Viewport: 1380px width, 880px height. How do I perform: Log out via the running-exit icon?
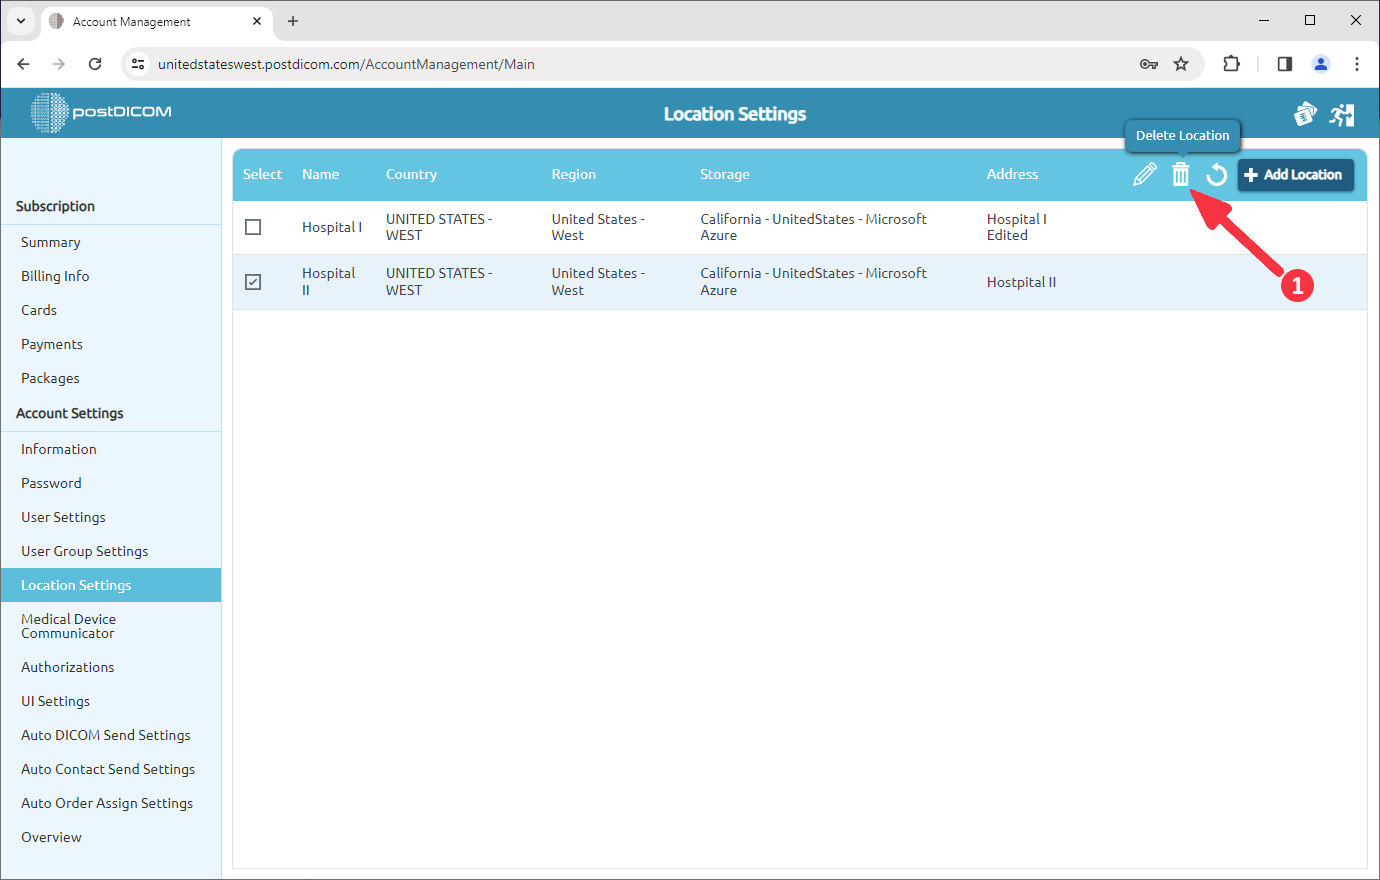1343,113
